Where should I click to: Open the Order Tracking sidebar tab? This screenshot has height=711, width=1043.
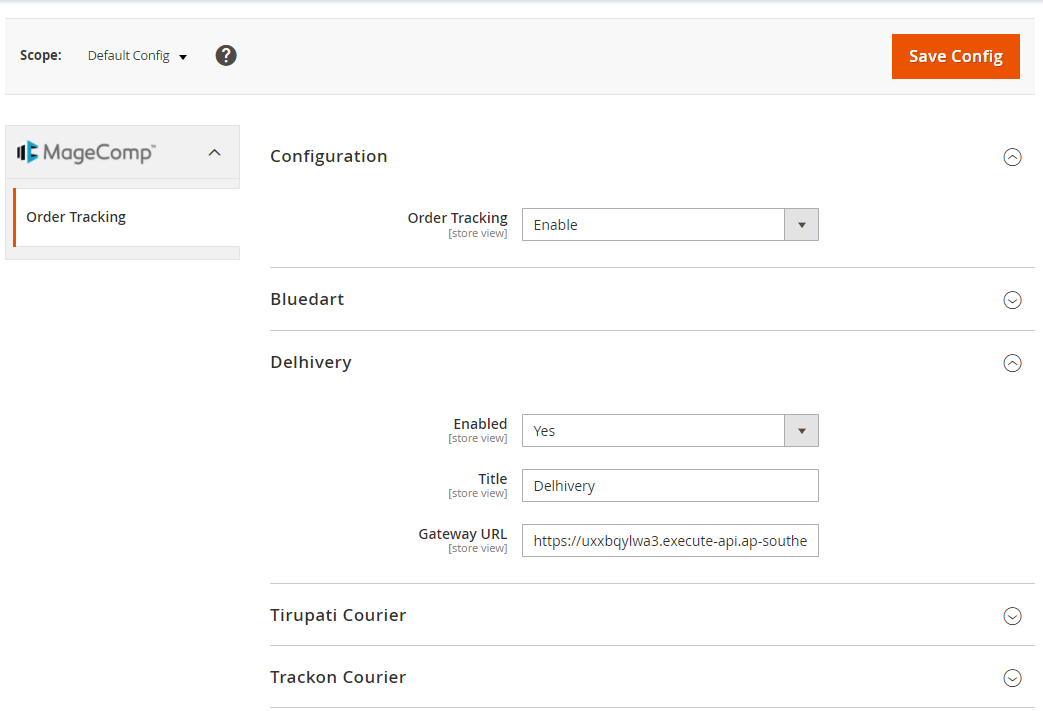[x=126, y=217]
